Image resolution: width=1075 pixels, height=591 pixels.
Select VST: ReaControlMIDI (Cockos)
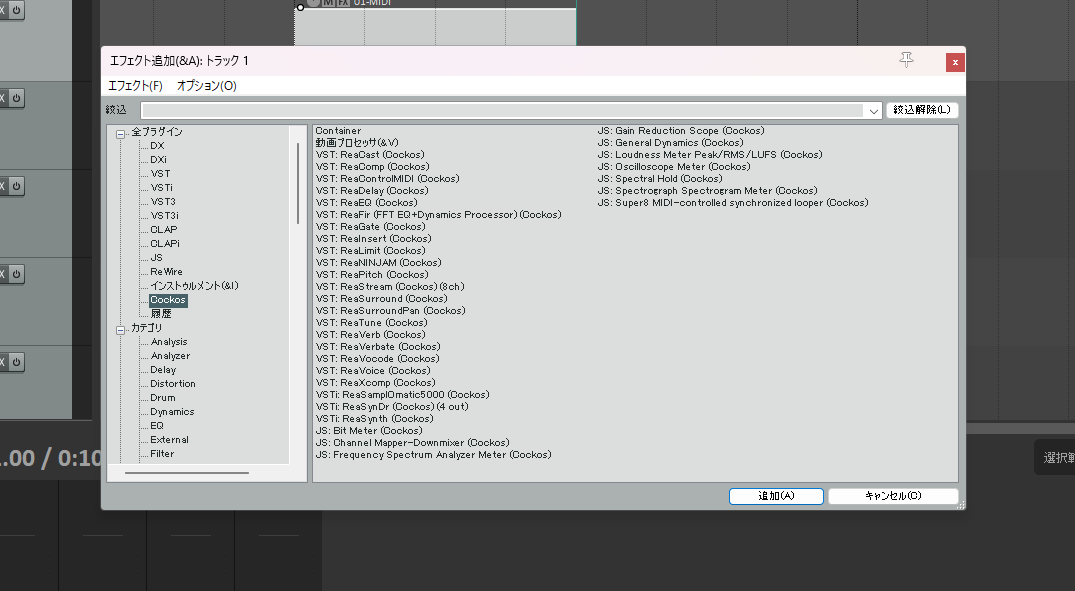point(387,179)
